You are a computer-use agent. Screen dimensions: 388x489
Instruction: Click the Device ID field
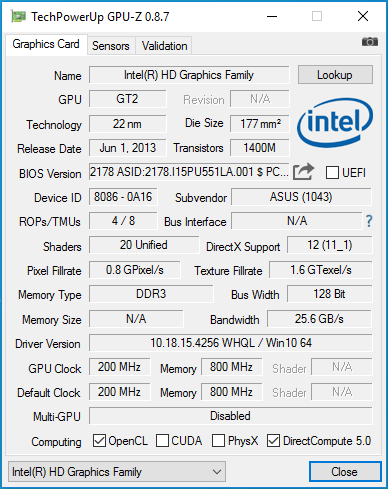tap(123, 197)
